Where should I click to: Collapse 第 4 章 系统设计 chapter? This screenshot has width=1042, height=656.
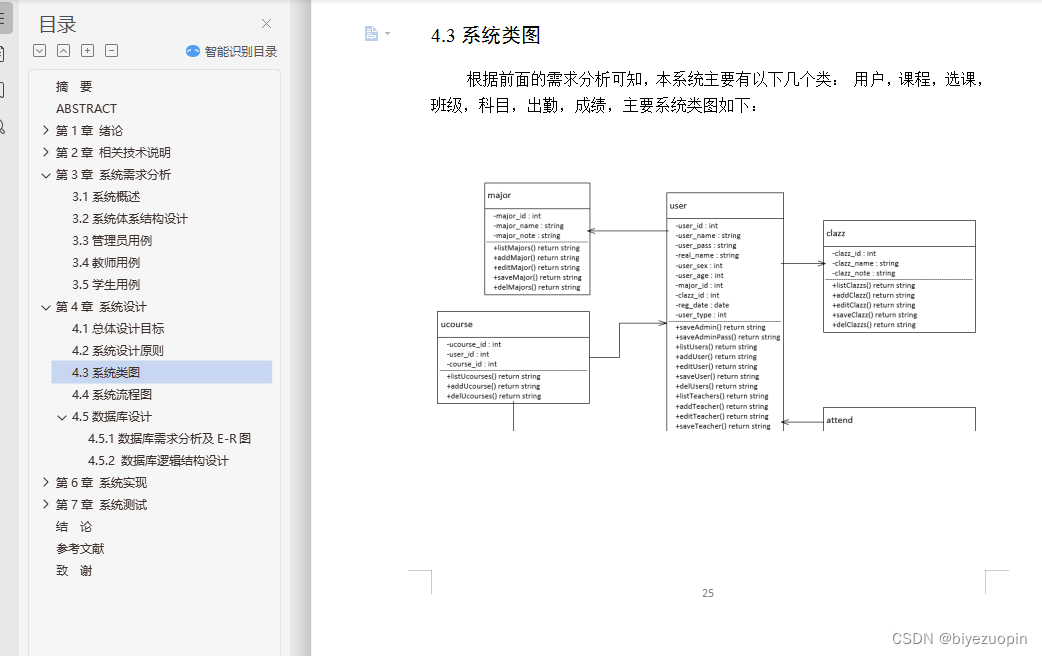click(x=45, y=306)
